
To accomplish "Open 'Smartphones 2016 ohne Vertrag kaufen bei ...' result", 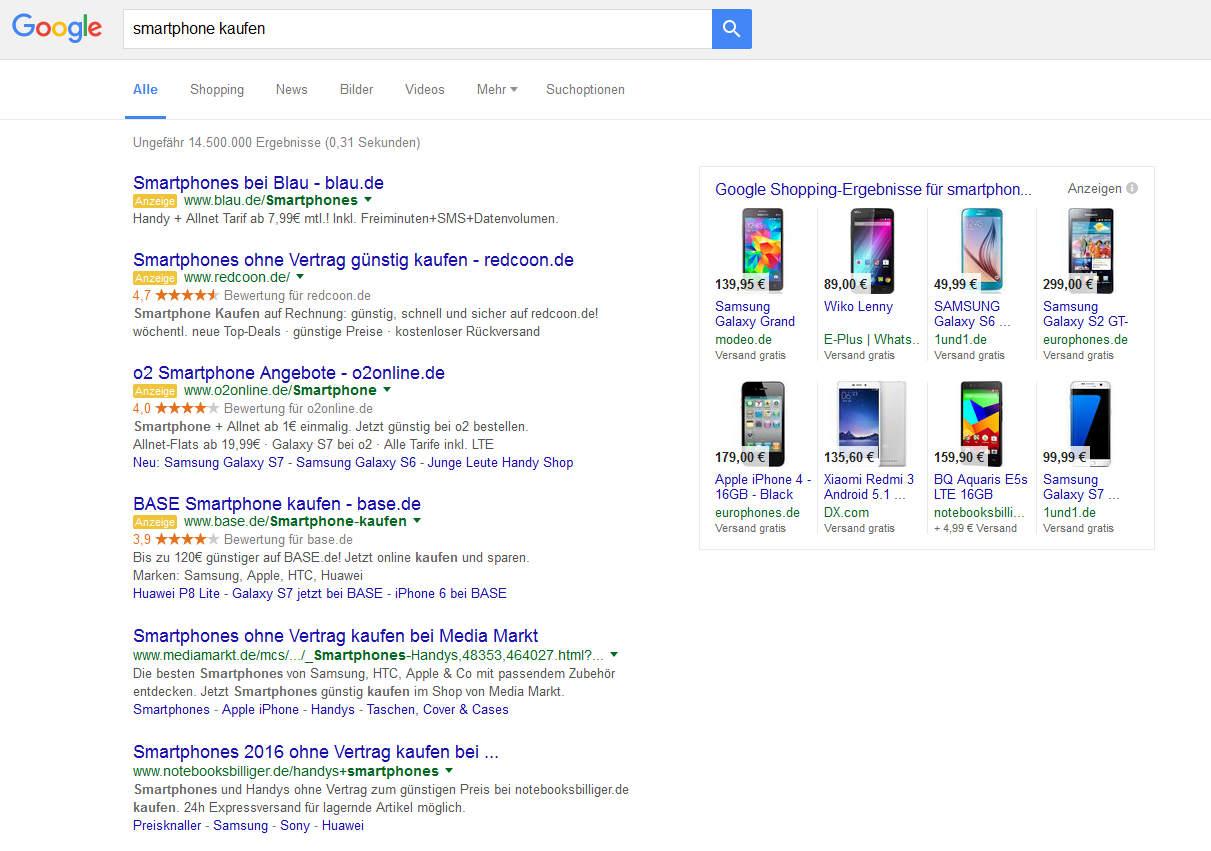I will [316, 752].
